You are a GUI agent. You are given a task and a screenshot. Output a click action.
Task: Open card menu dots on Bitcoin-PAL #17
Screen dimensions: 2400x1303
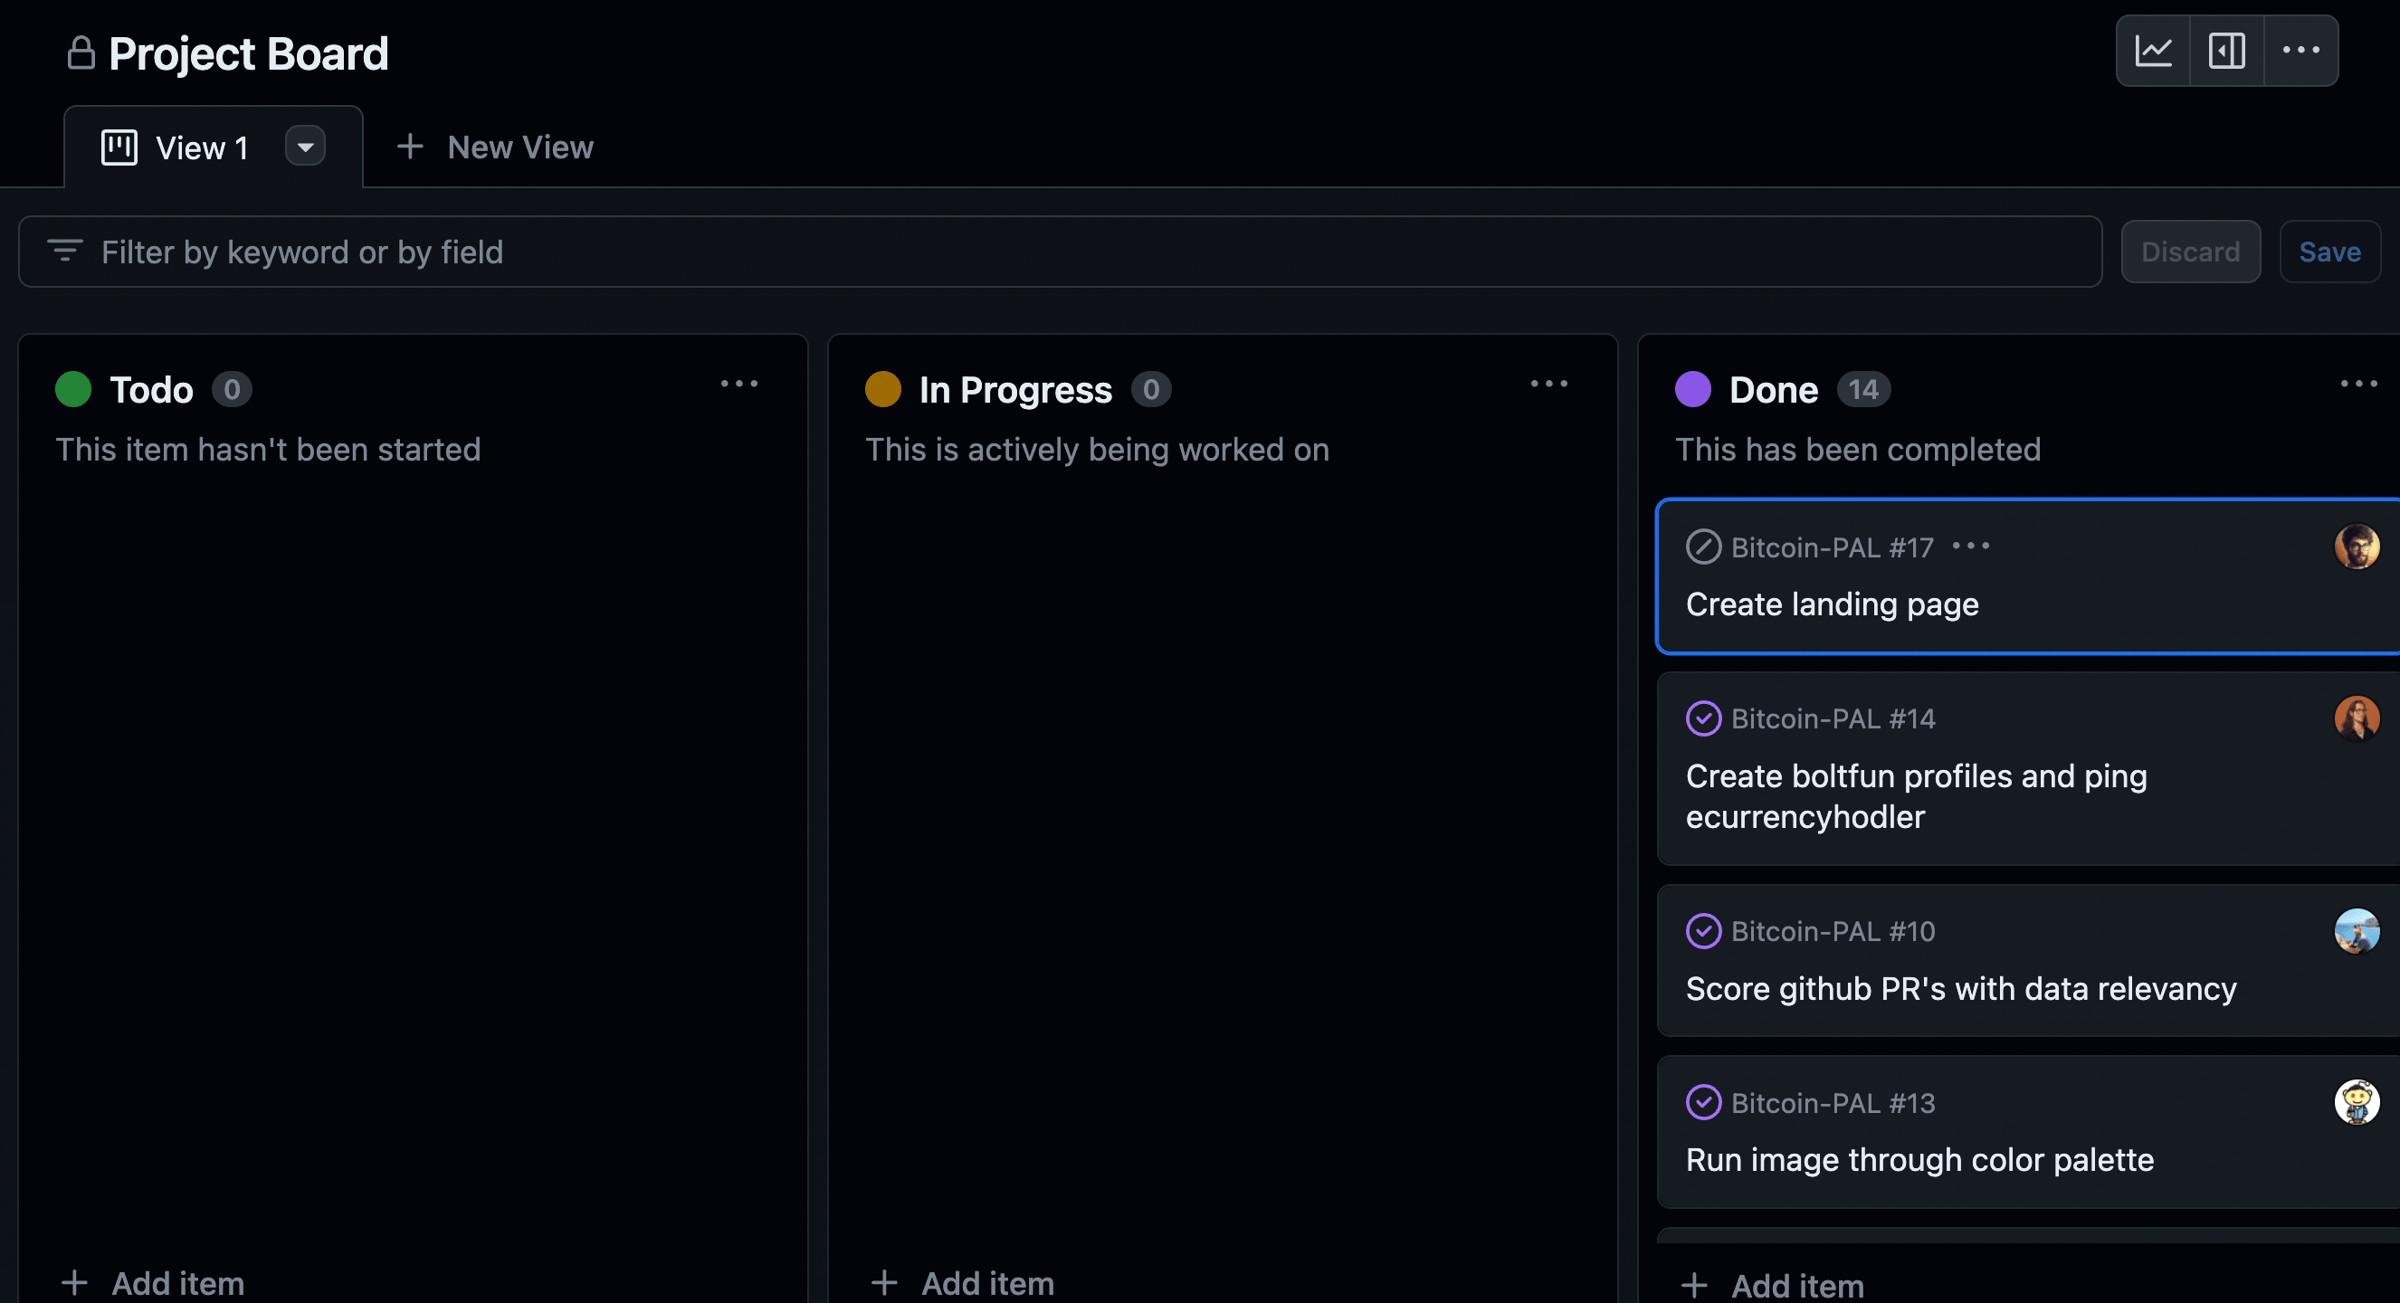coord(1970,546)
